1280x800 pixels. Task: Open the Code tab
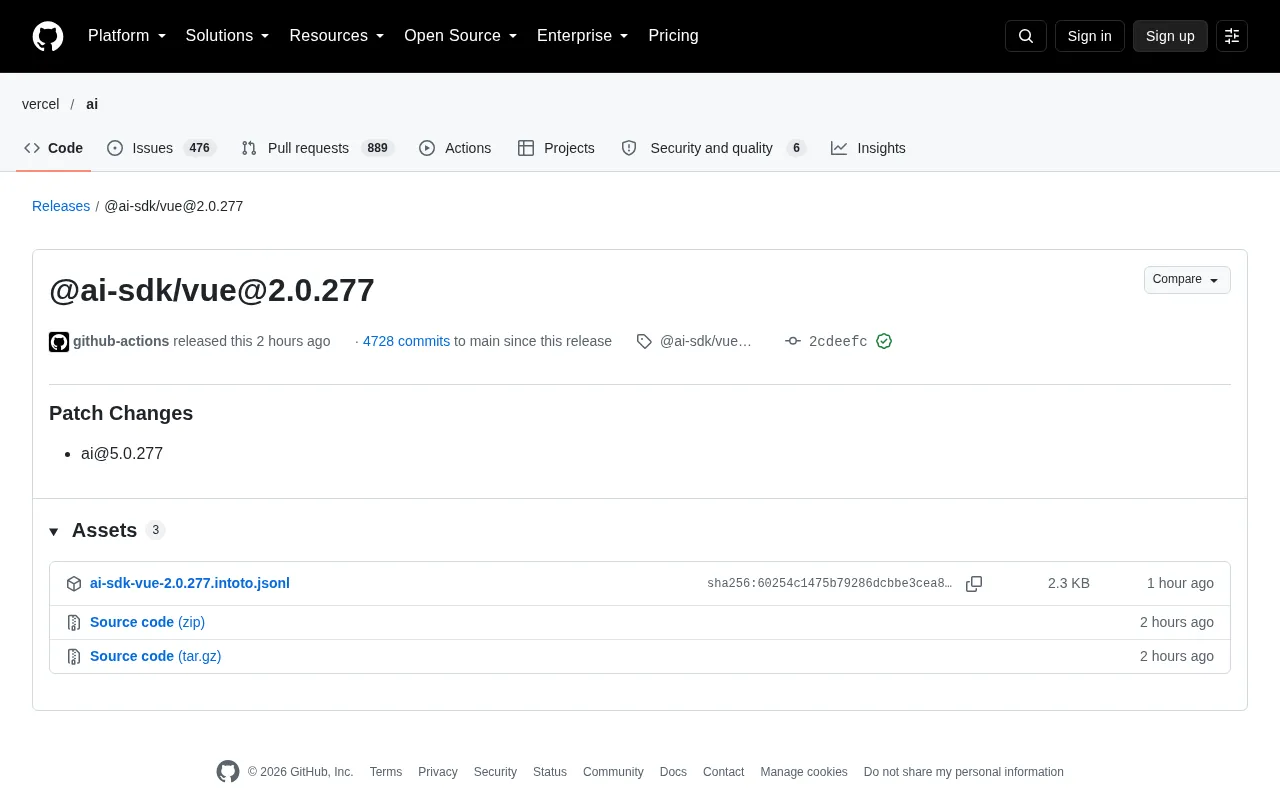coord(54,148)
